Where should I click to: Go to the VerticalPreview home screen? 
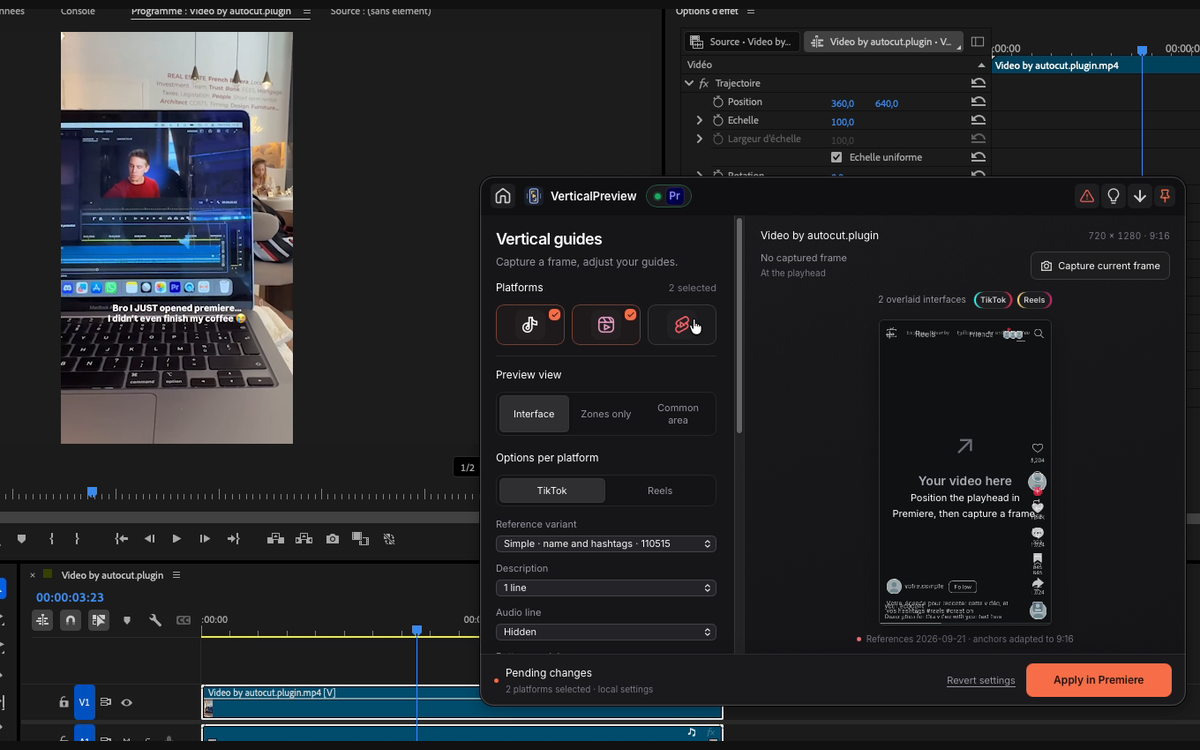(x=503, y=196)
